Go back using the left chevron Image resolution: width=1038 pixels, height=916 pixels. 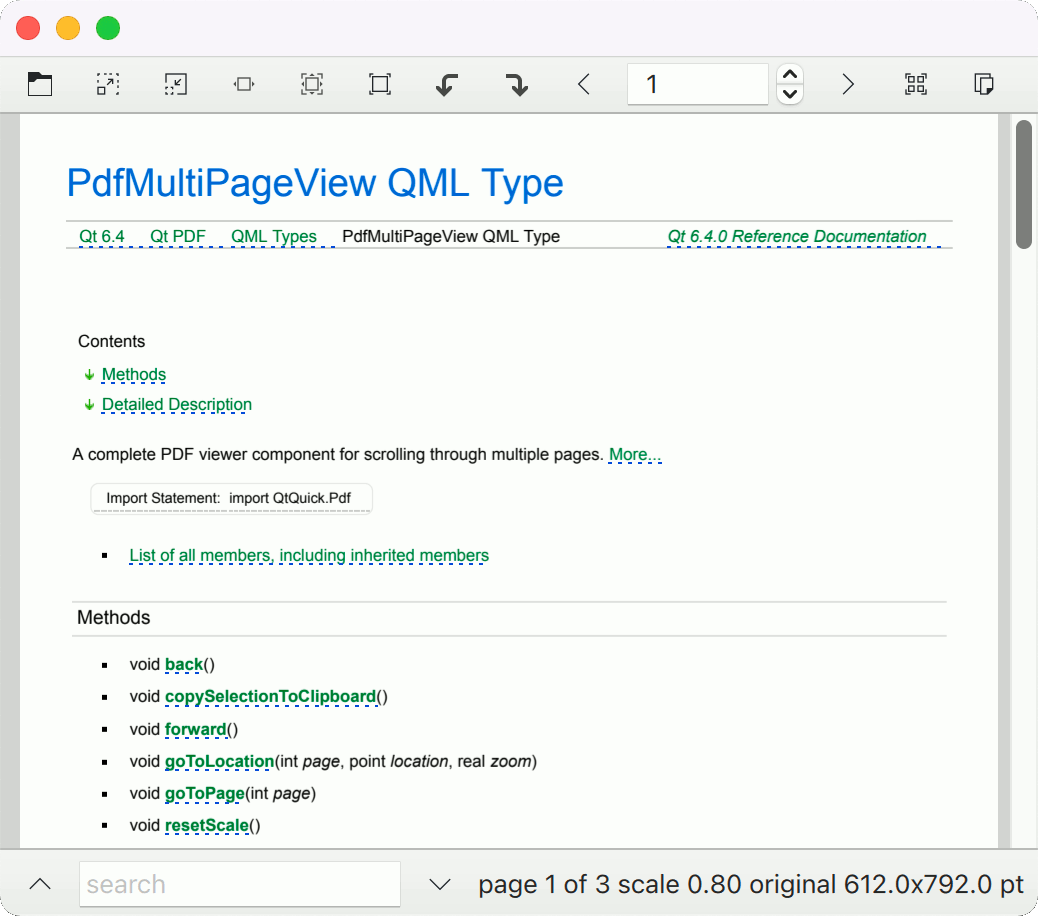click(584, 85)
